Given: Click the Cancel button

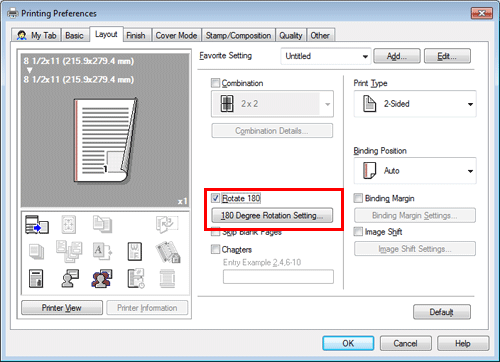Looking at the screenshot, I should [x=406, y=343].
